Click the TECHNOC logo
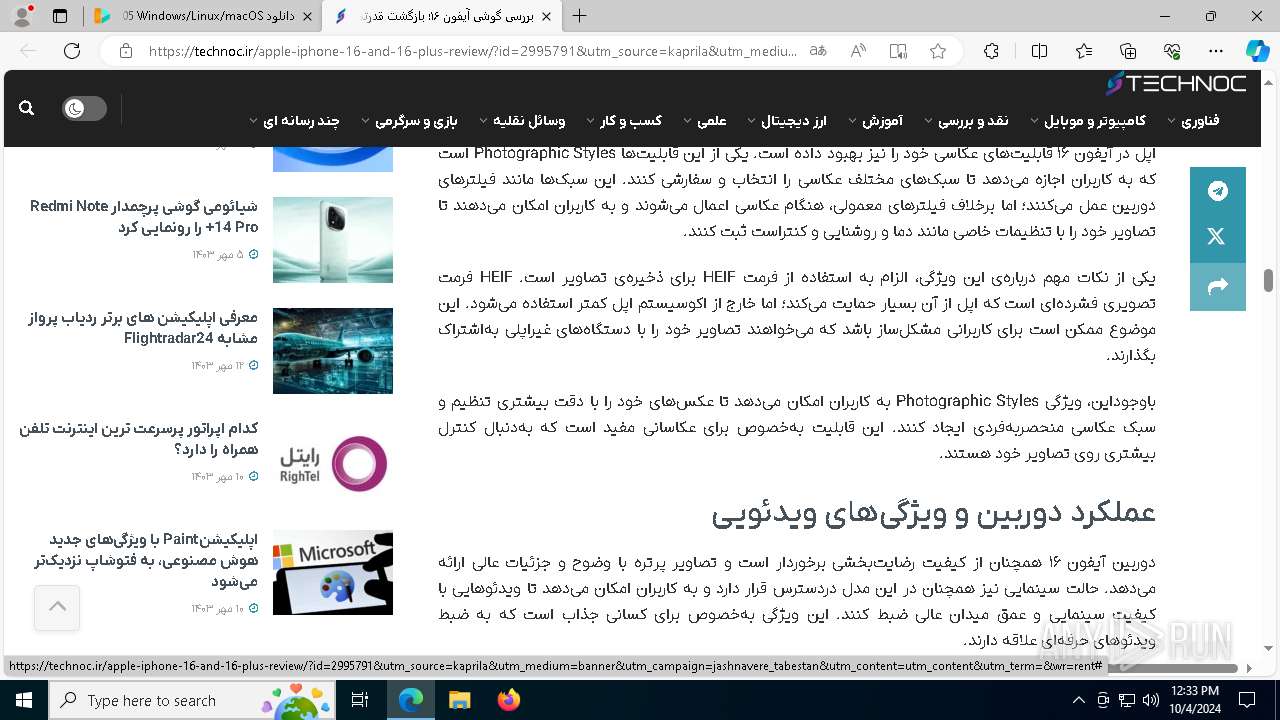1280x720 pixels. (1176, 84)
